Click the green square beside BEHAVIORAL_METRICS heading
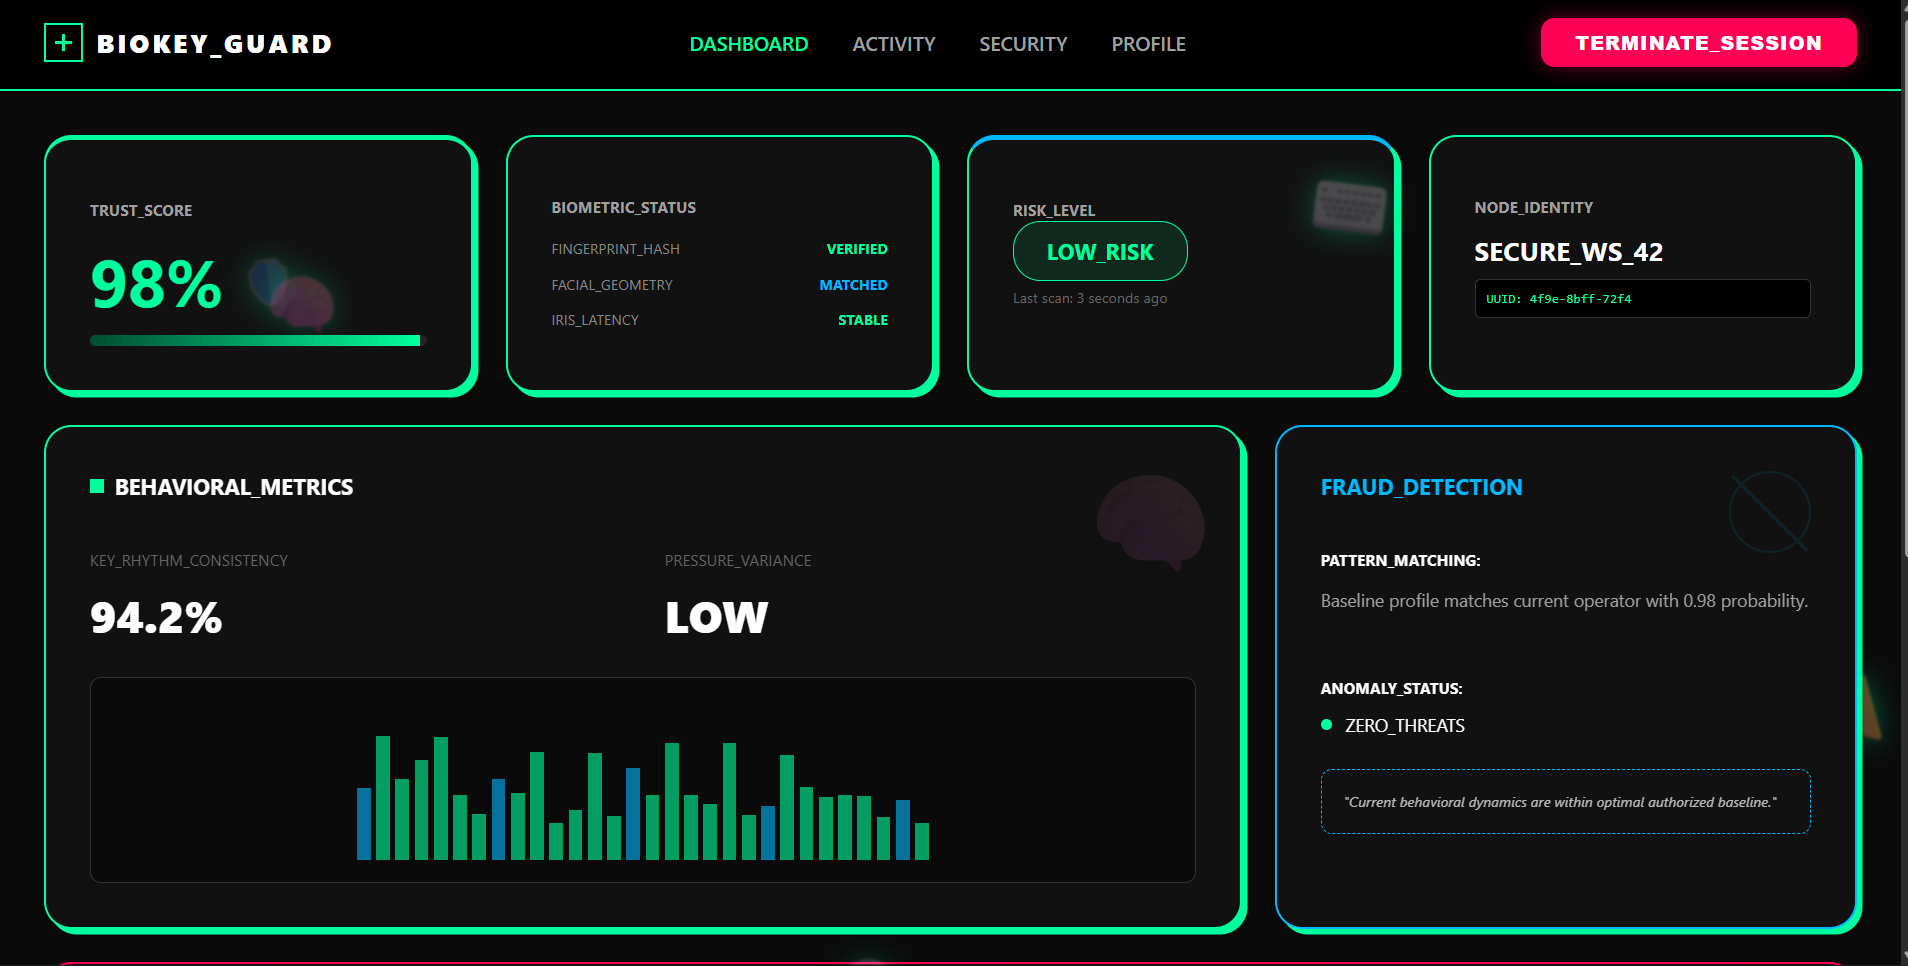 (97, 487)
